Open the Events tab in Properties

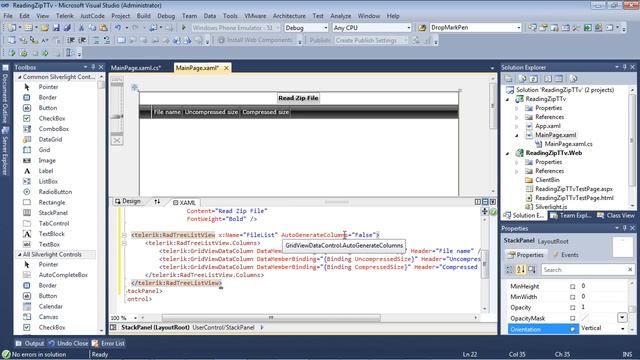pos(565,255)
